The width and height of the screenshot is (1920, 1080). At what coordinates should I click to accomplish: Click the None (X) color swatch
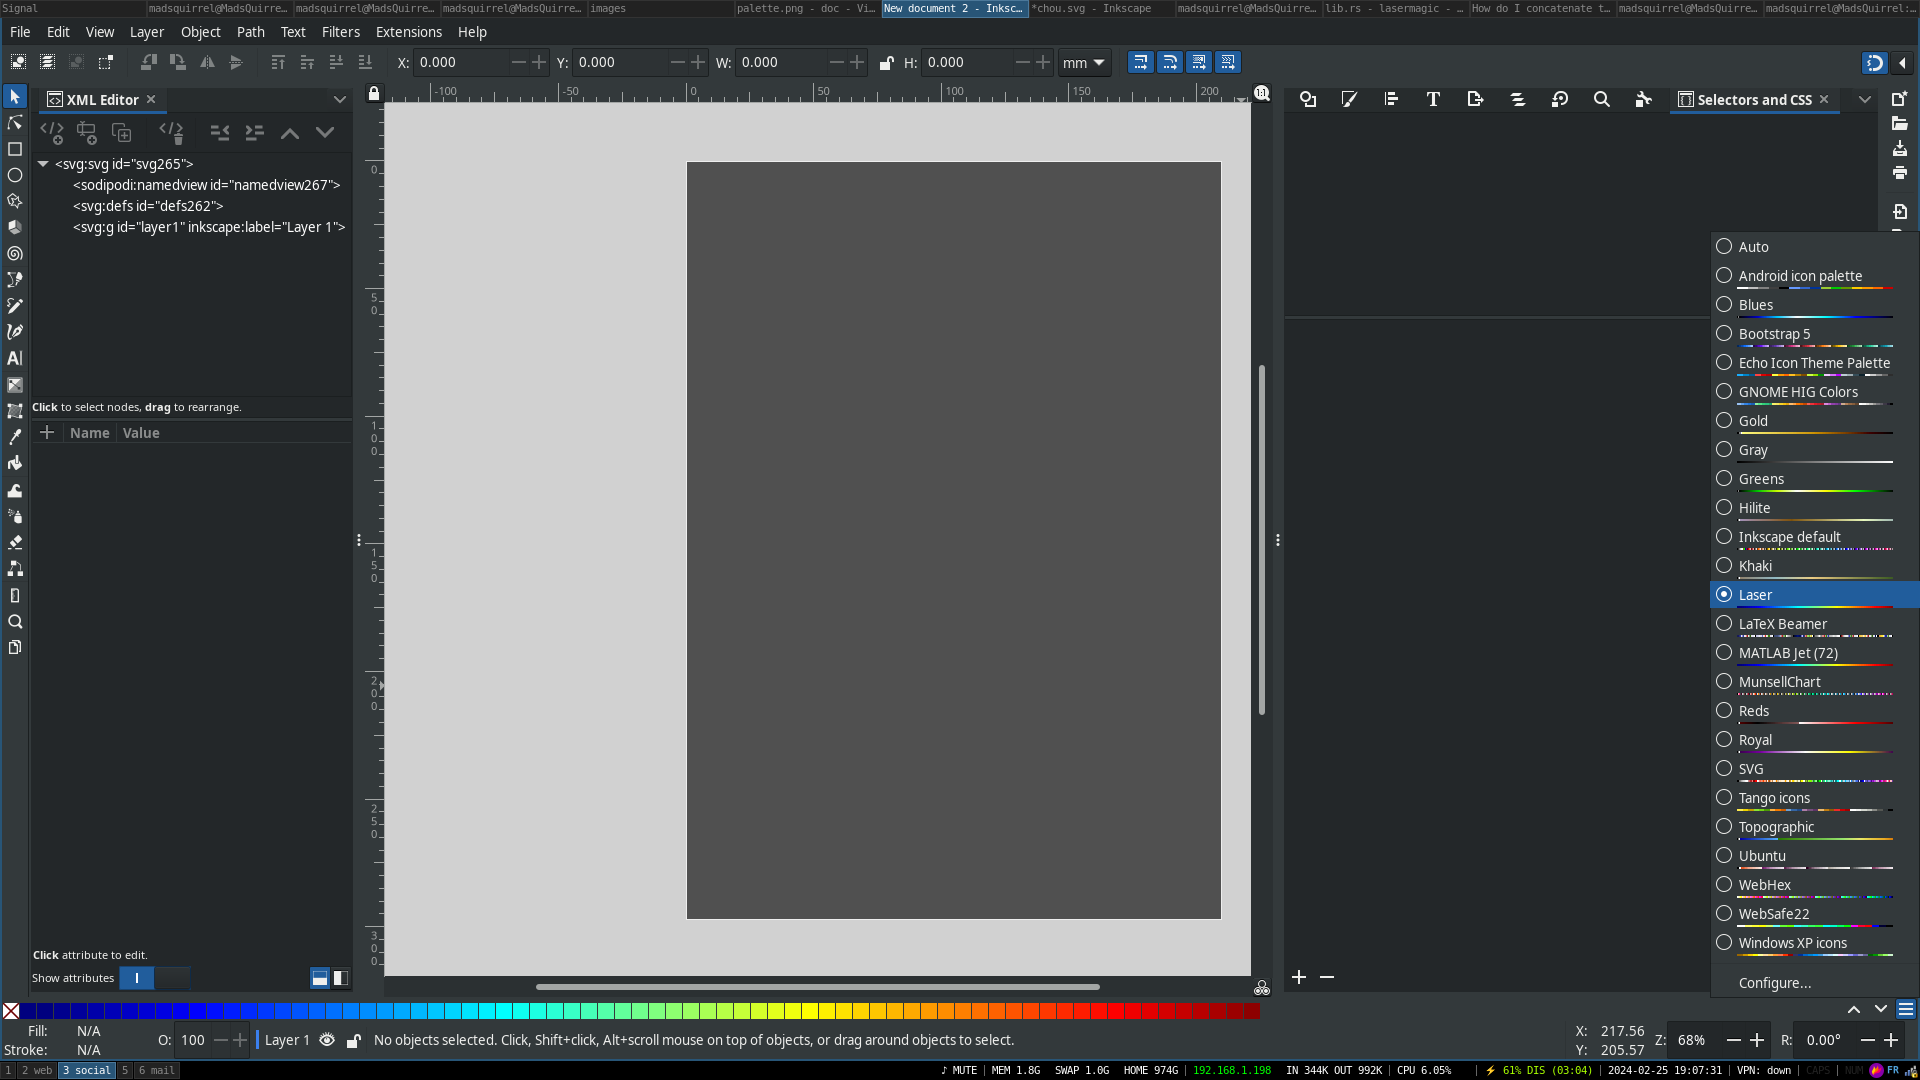coord(11,1011)
